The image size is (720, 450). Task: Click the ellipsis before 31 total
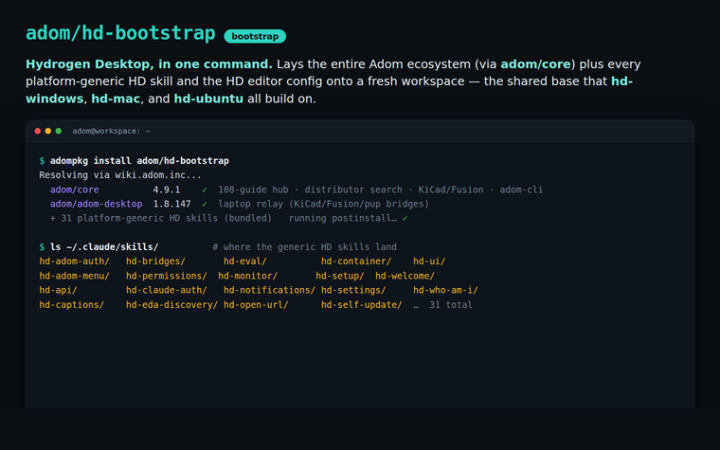[416, 305]
